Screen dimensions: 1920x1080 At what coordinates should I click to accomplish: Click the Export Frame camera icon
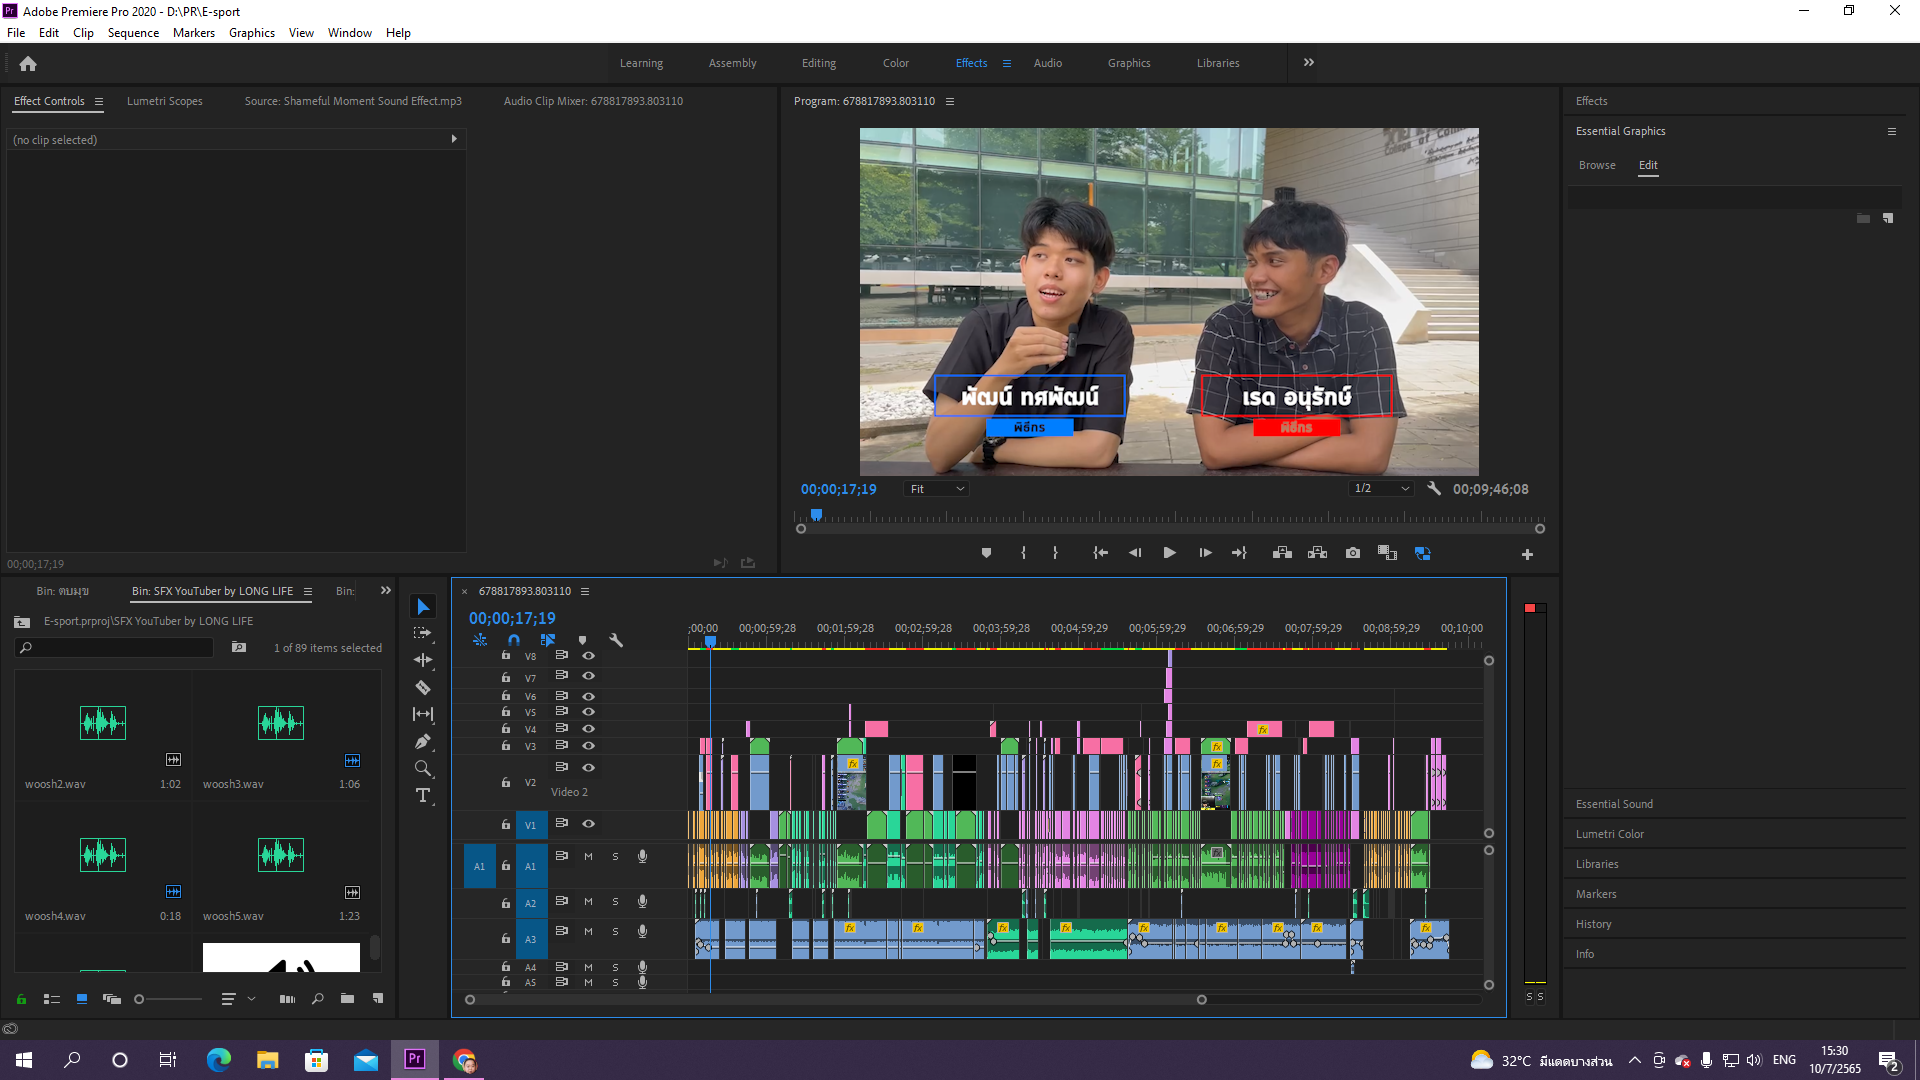tap(1353, 553)
